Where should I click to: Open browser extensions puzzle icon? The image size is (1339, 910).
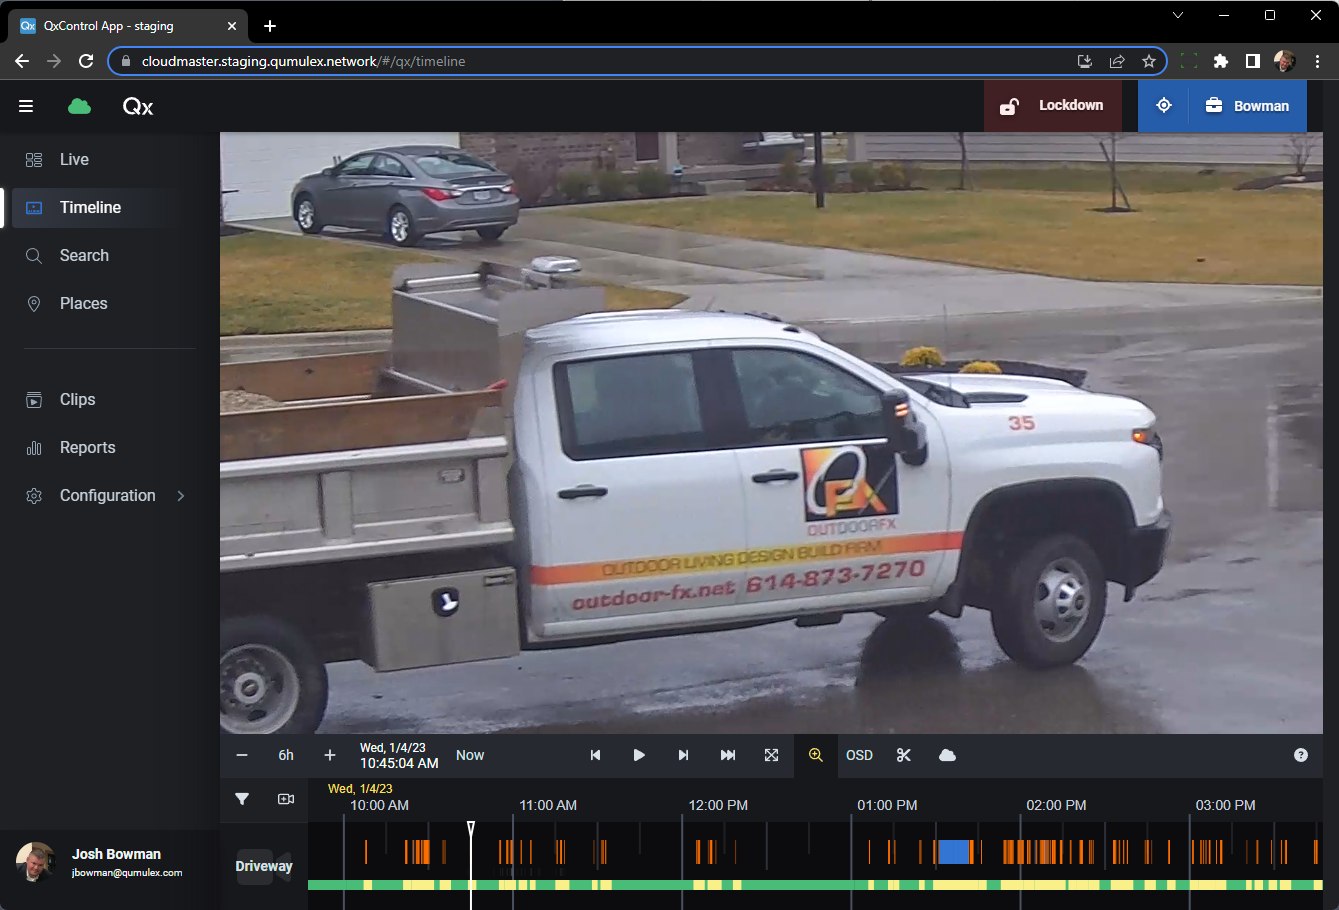click(1220, 61)
